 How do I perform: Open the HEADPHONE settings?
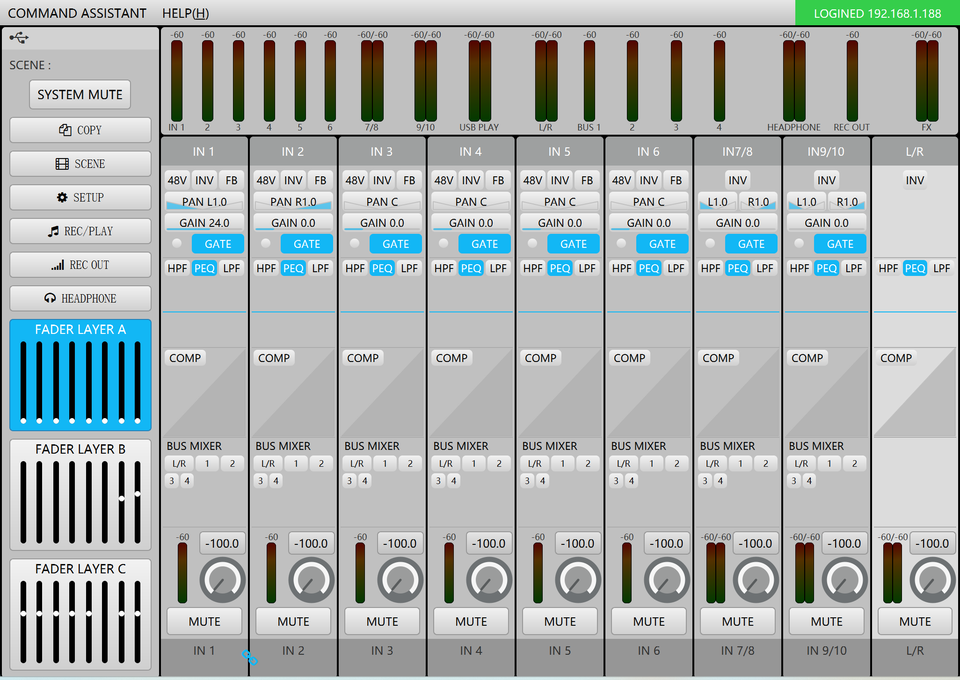click(x=80, y=298)
